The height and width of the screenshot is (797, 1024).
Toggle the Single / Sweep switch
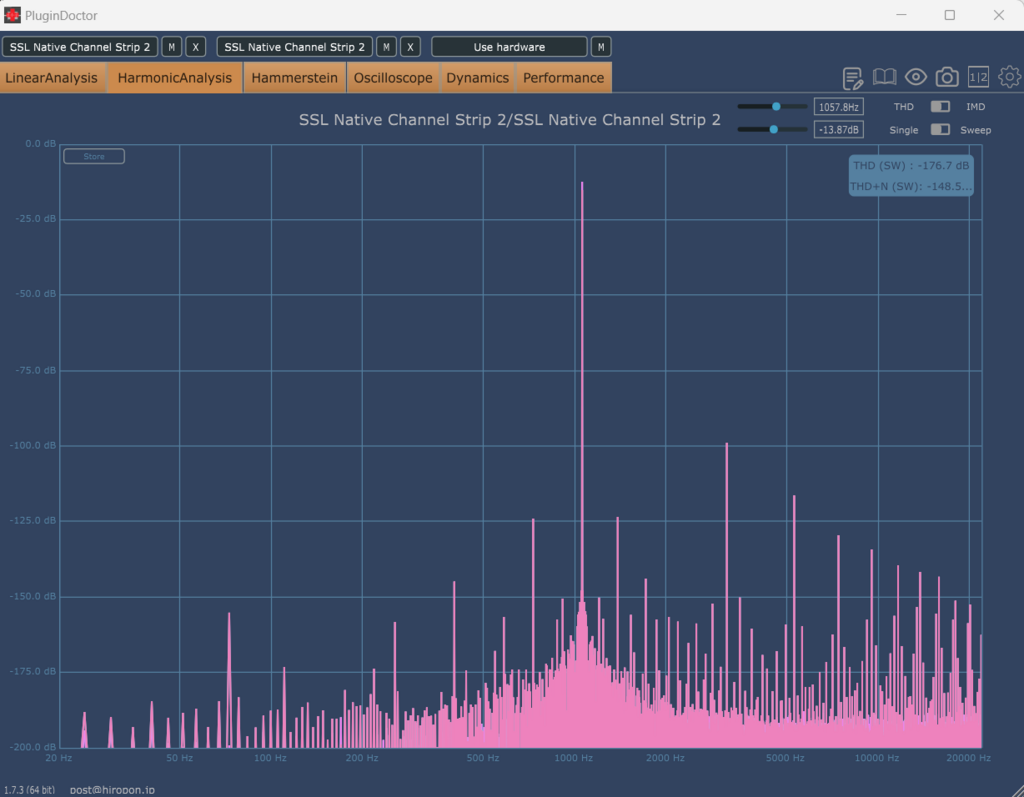[x=940, y=129]
